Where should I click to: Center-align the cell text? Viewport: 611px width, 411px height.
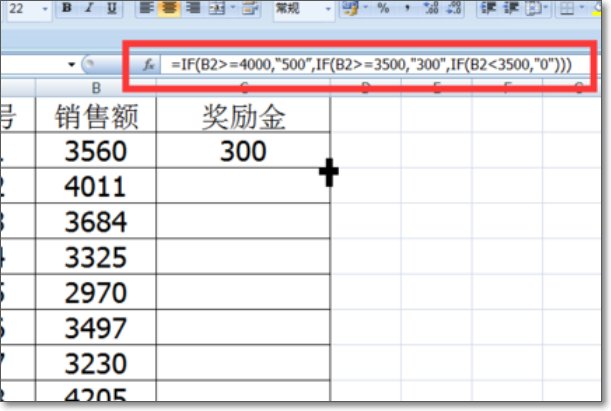click(169, 7)
